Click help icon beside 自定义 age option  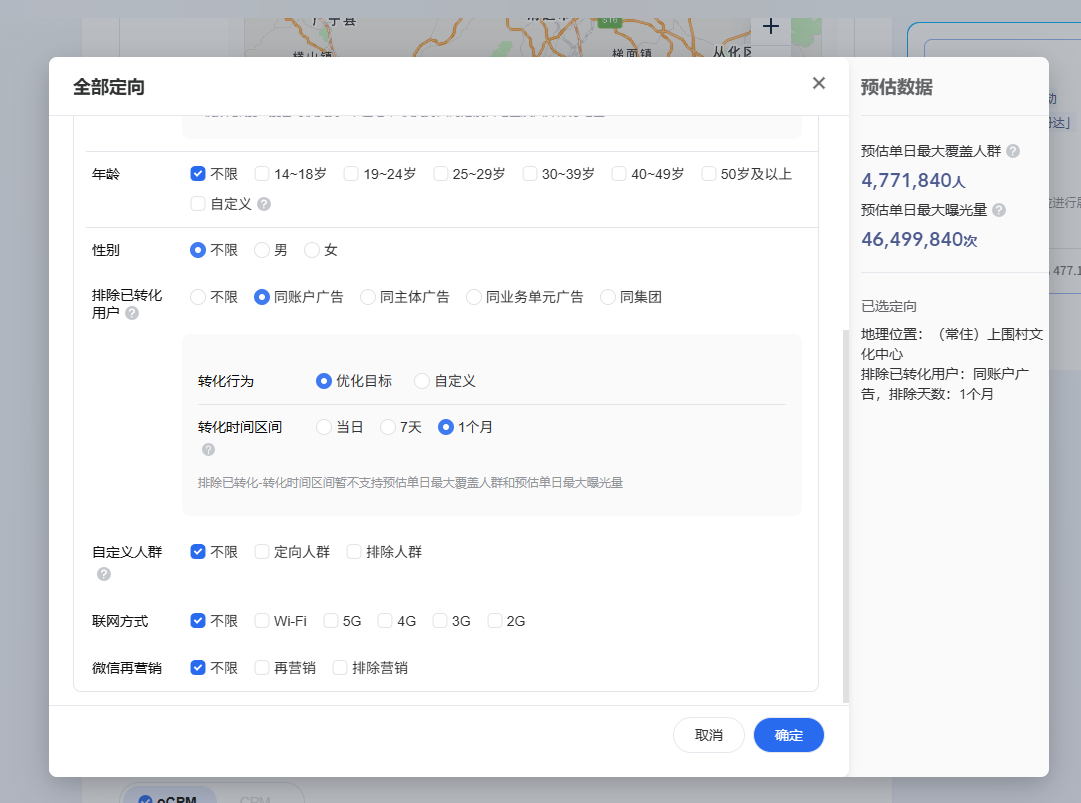tap(264, 204)
